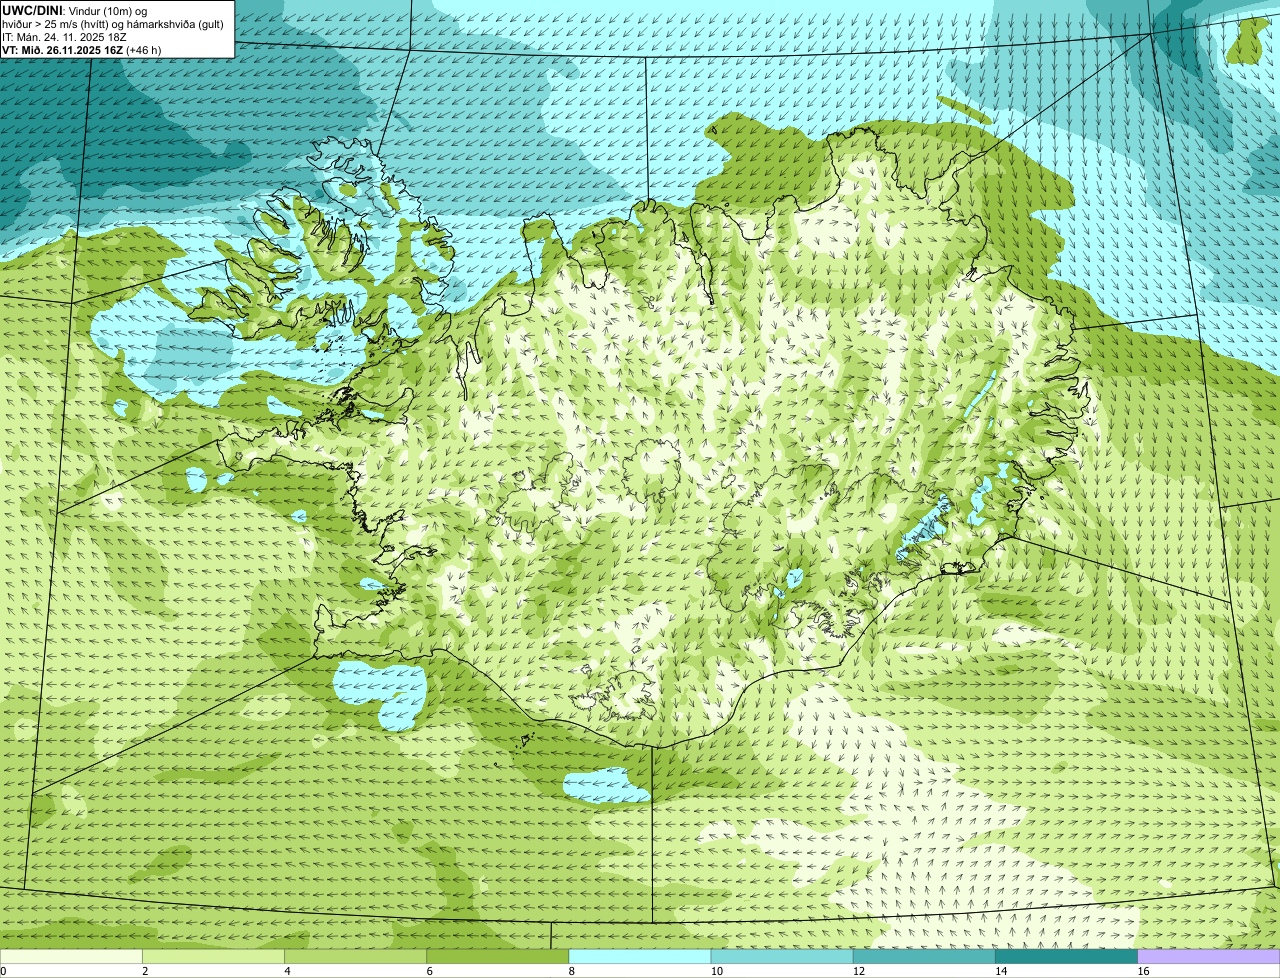Choose the 12–14 m/s teal legend swatch
Screen dimensions: 1280x978
[924, 956]
